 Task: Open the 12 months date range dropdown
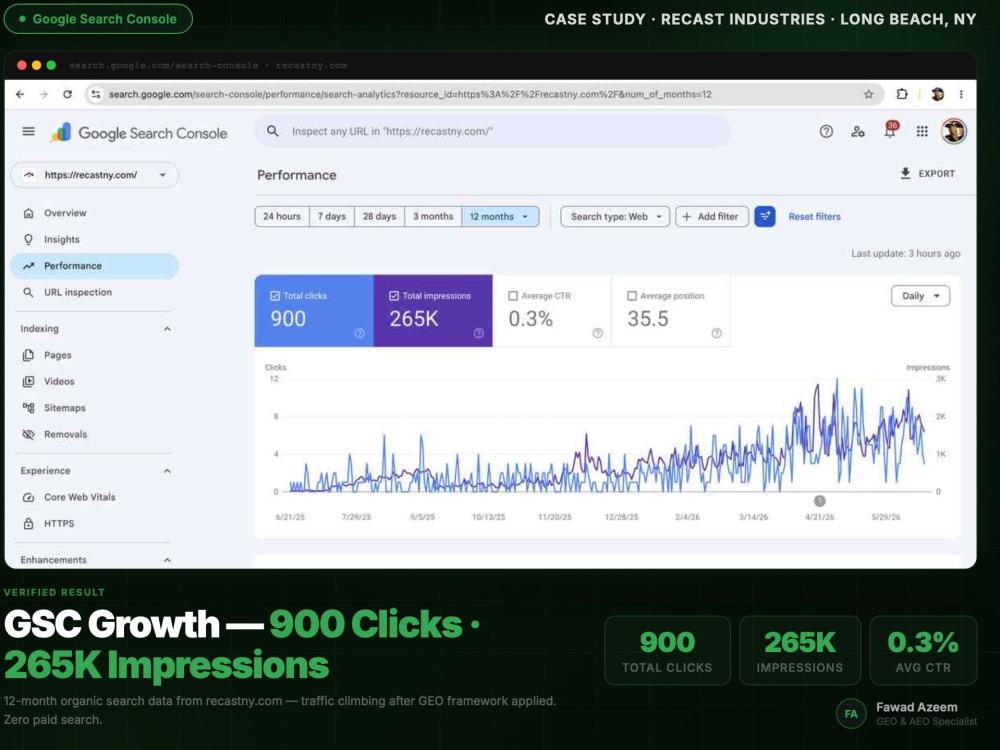coord(500,217)
